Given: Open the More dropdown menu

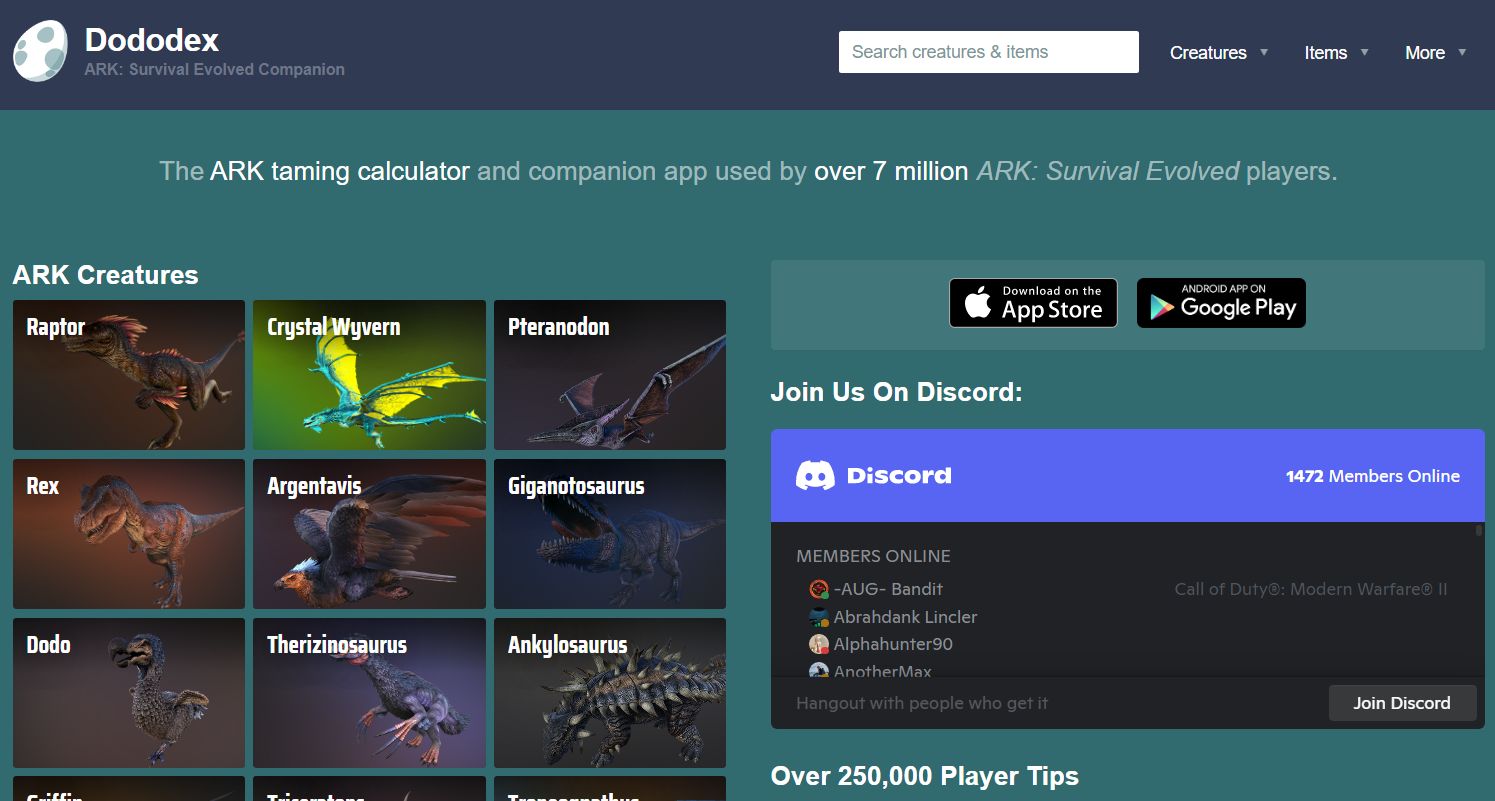Looking at the screenshot, I should 1435,53.
